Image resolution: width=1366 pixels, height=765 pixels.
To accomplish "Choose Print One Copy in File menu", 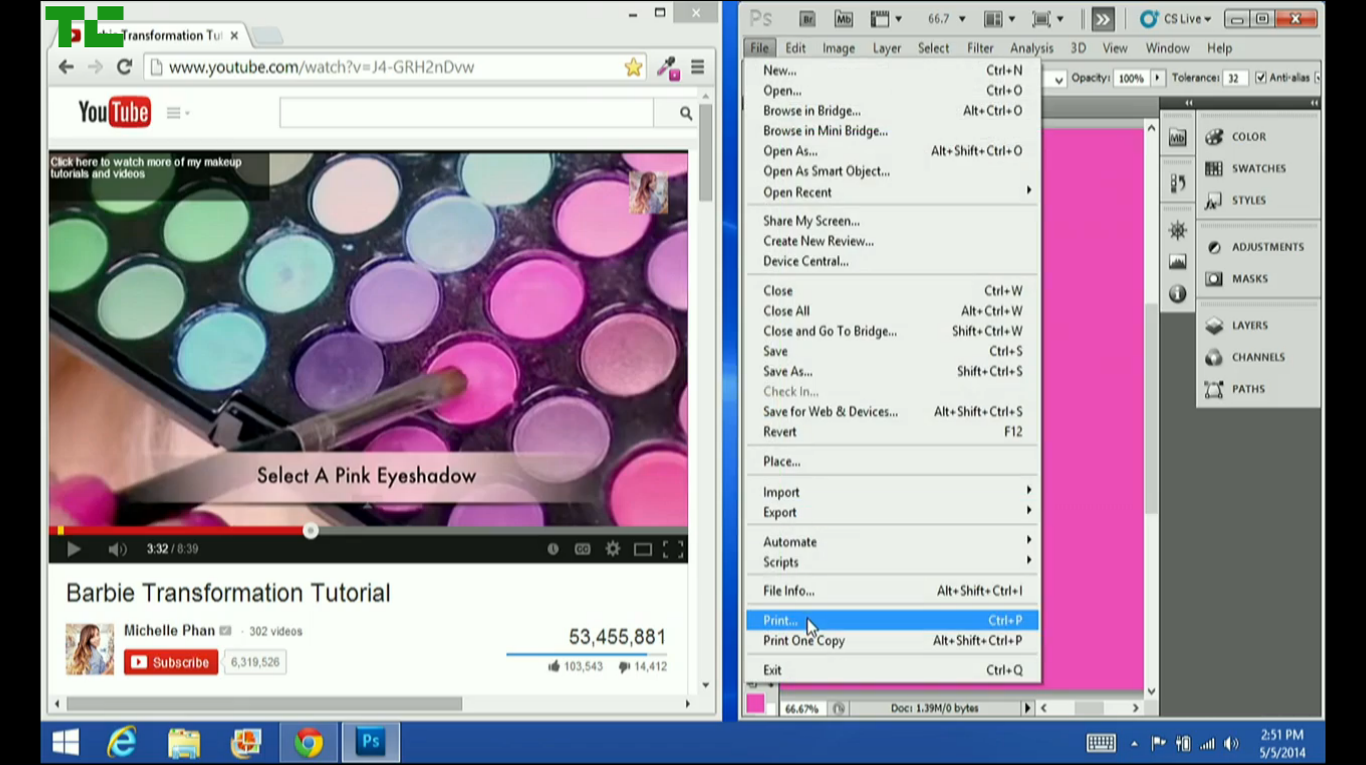I will (892, 641).
